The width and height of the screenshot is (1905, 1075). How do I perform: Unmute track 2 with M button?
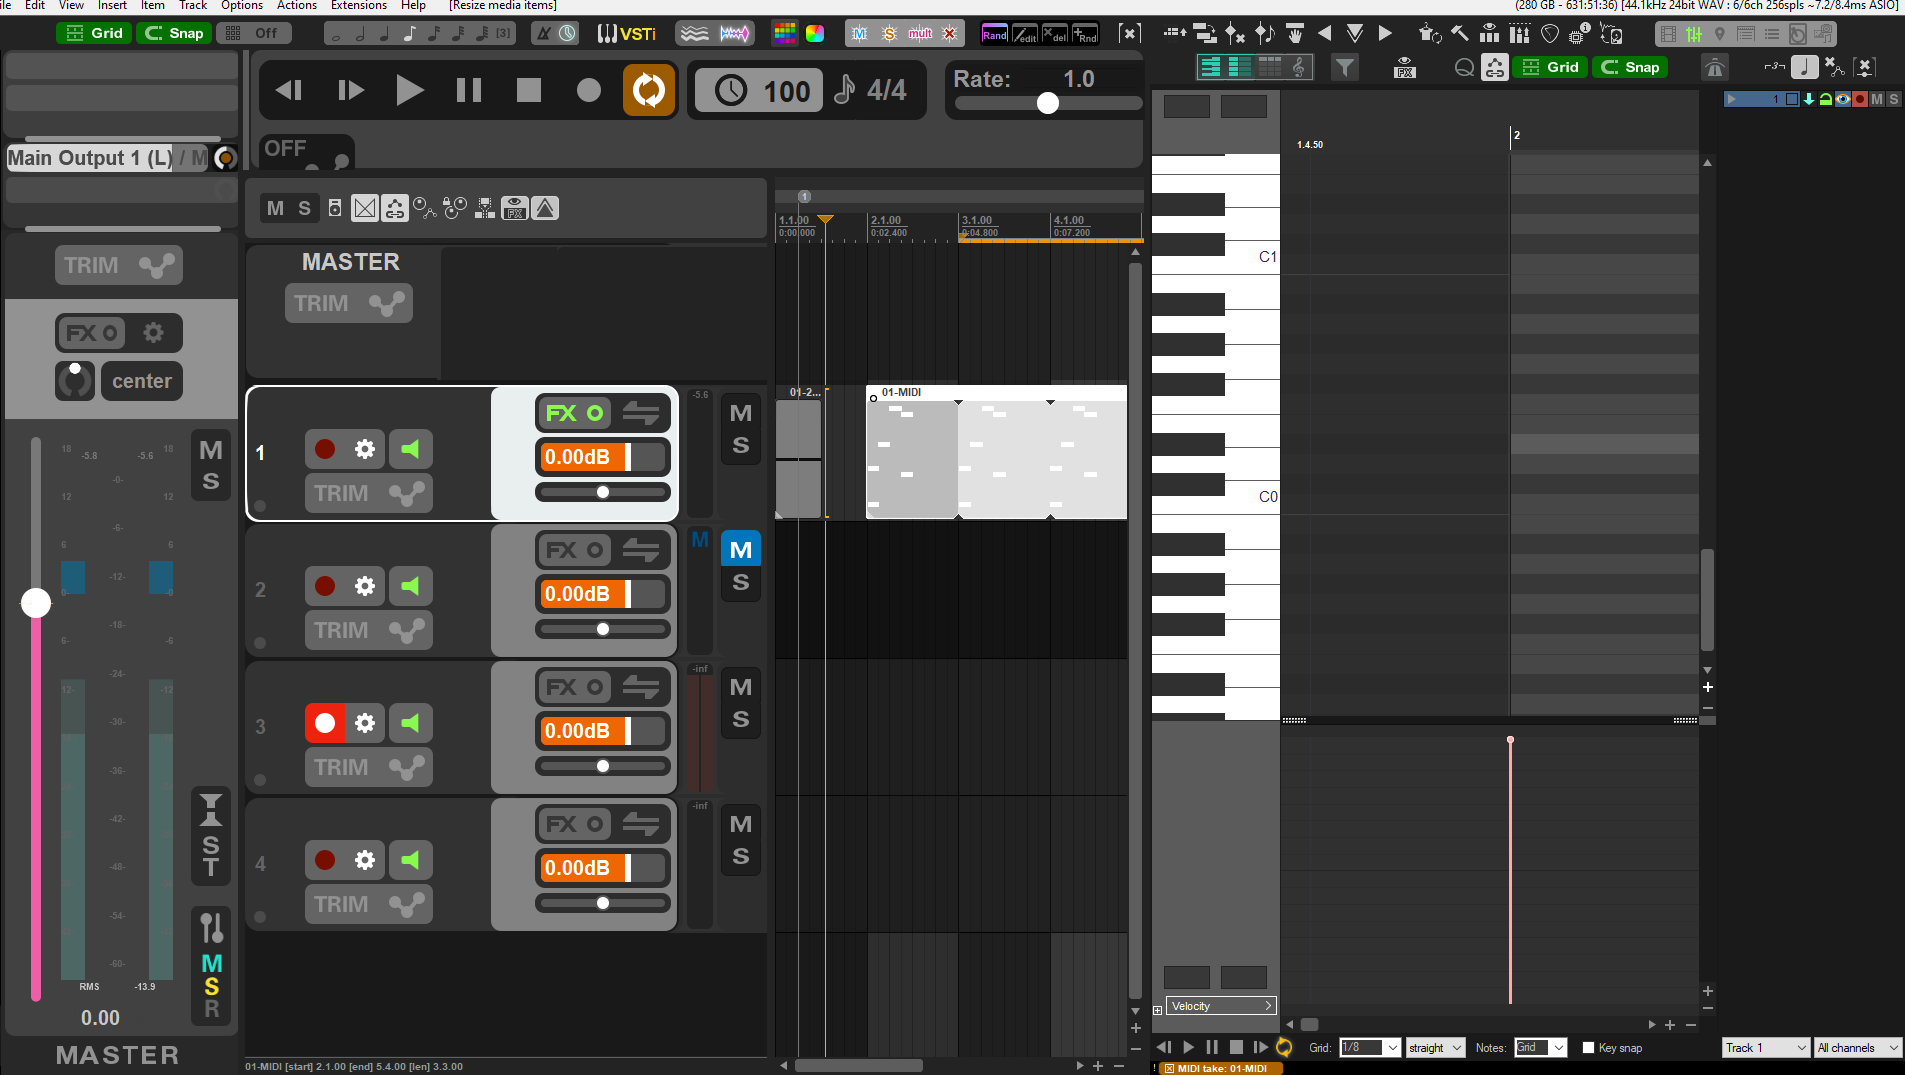741,549
